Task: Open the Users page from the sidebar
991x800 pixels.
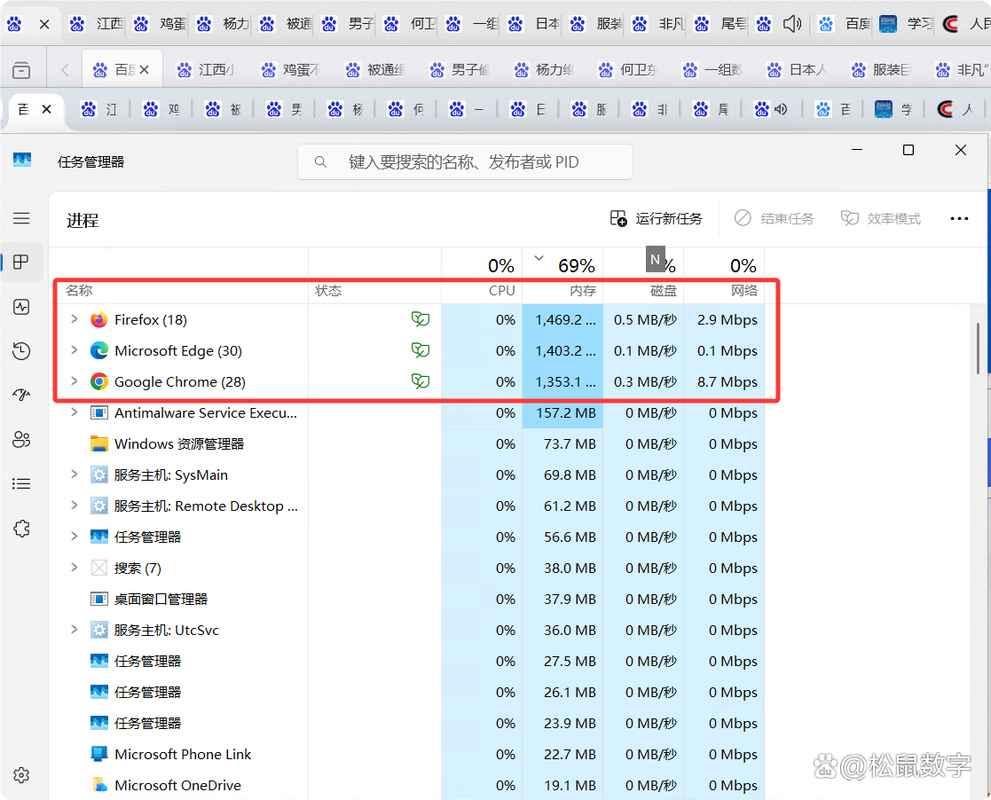Action: point(21,439)
